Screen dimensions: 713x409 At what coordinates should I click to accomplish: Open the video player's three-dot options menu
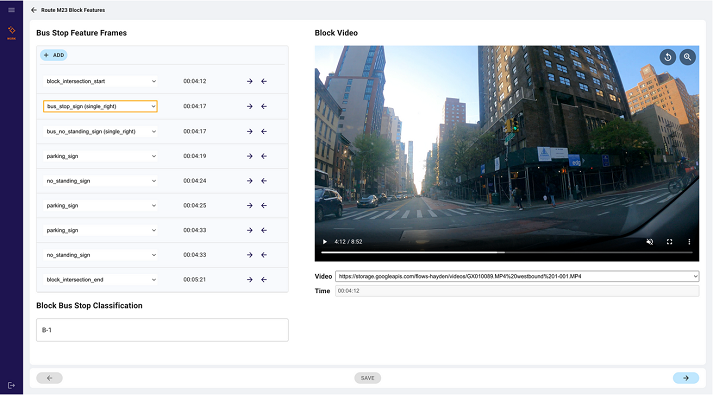[688, 242]
